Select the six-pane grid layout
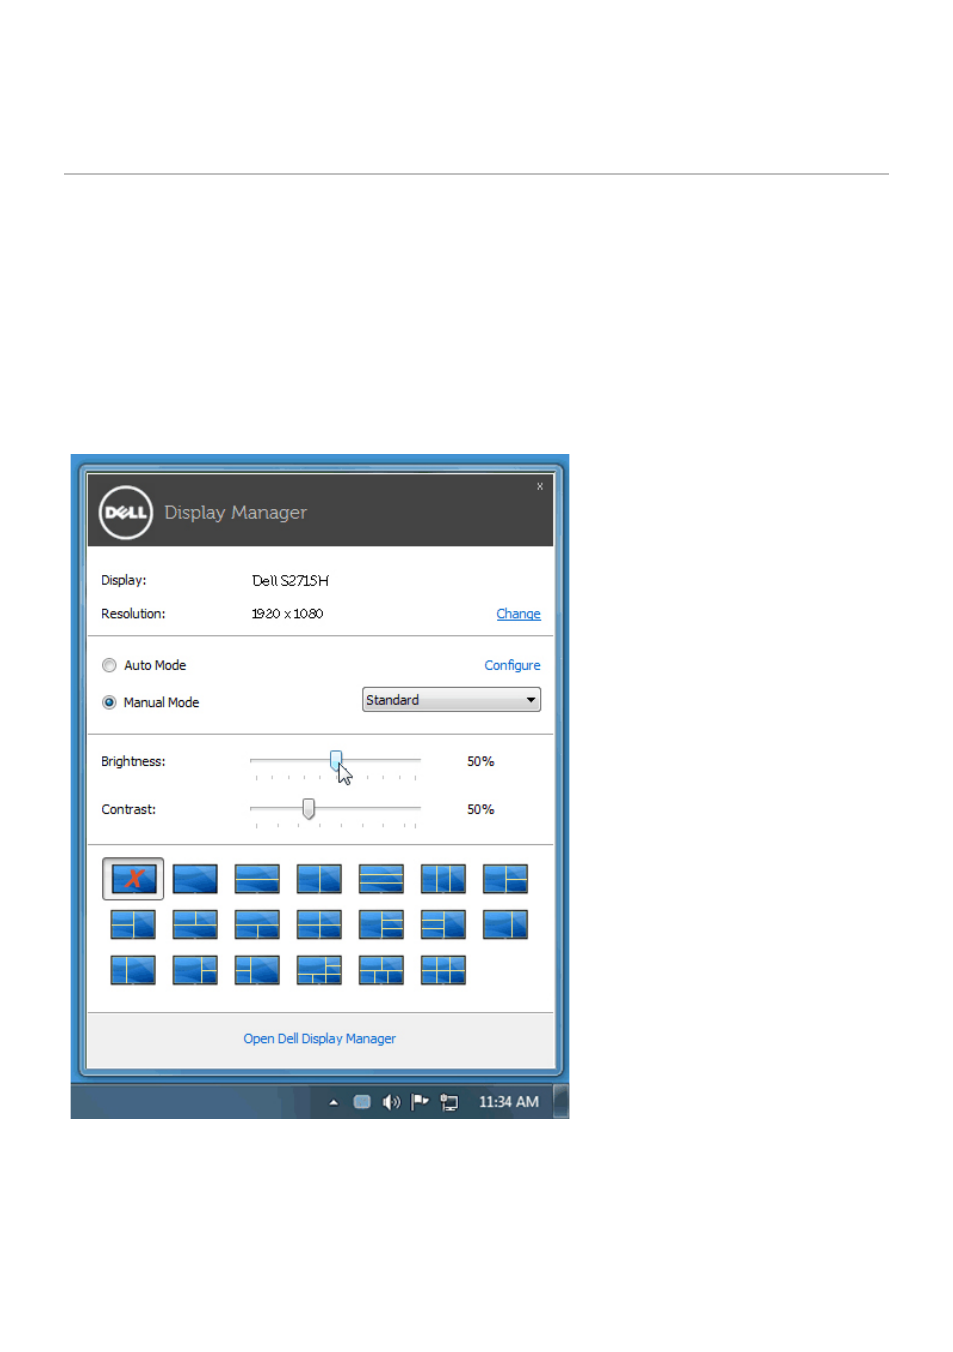The image size is (953, 1352). (x=443, y=970)
